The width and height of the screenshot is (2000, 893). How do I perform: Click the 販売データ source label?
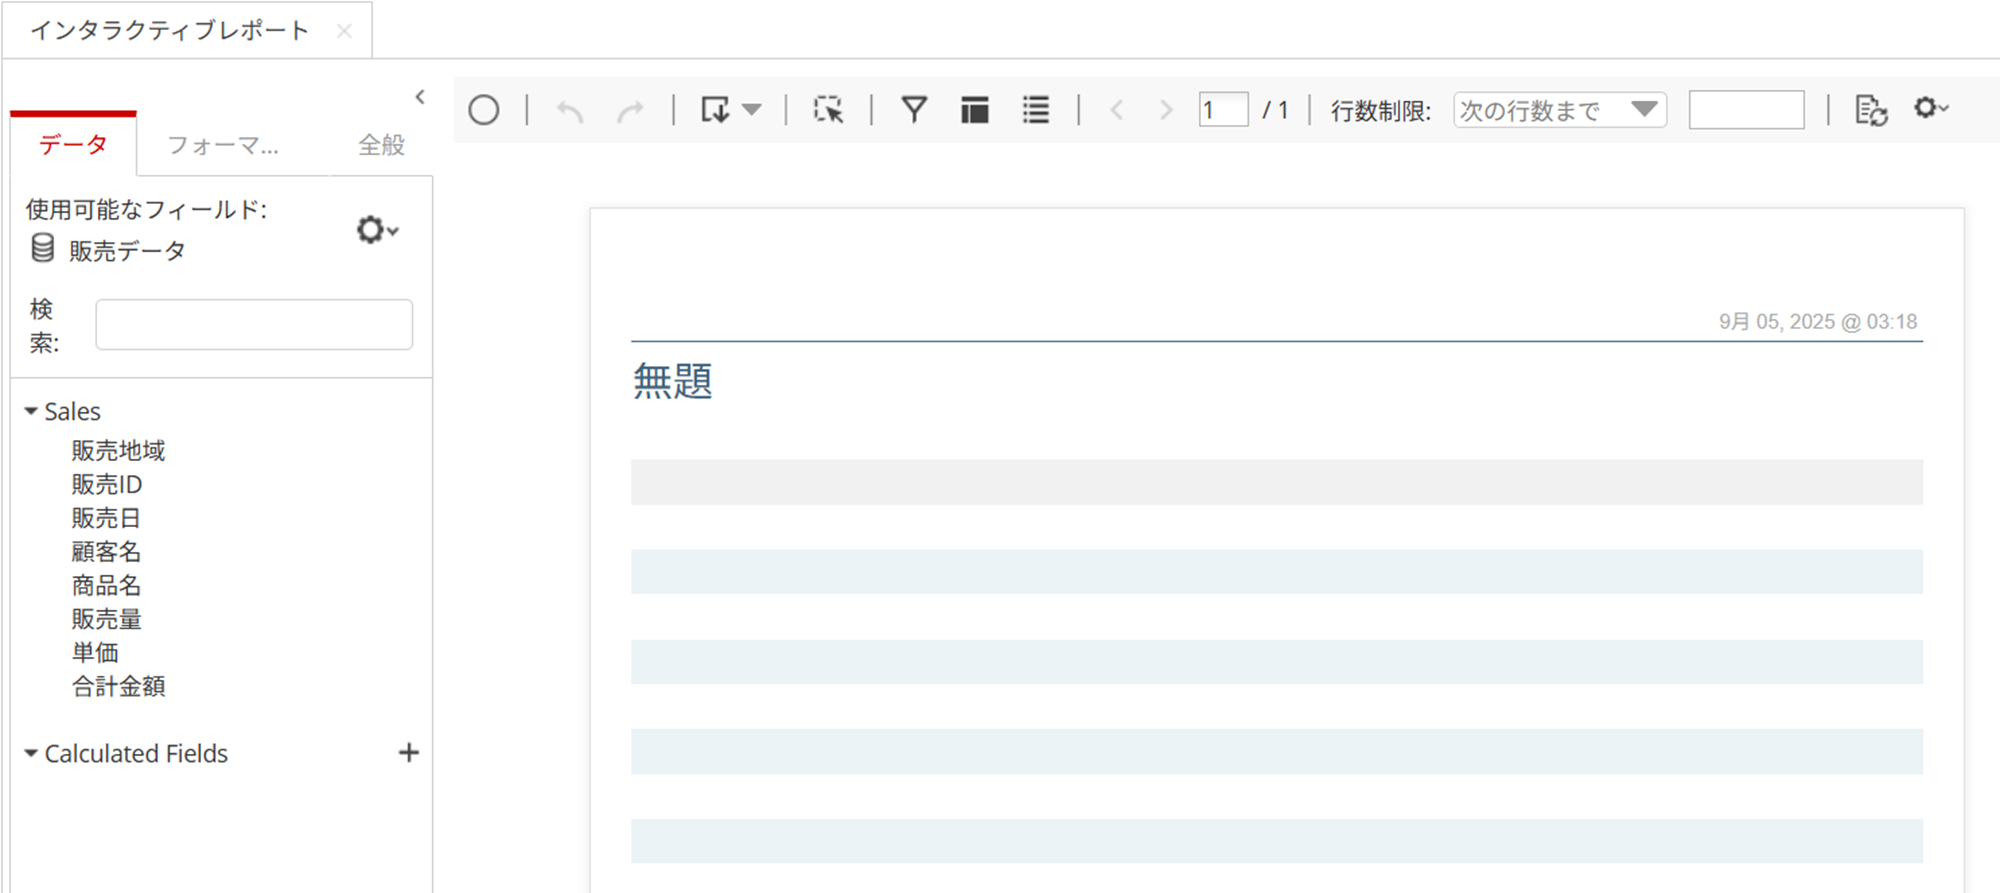pyautogui.click(x=127, y=251)
